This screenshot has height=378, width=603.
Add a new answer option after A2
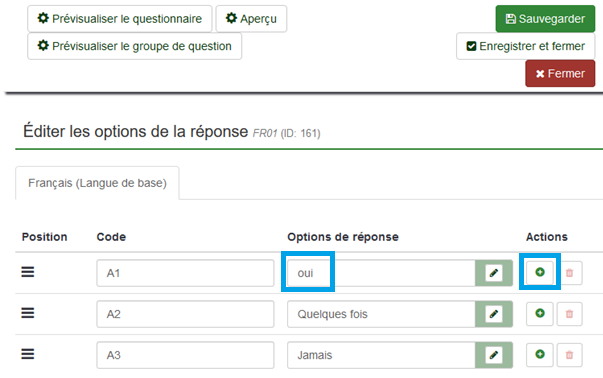540,314
